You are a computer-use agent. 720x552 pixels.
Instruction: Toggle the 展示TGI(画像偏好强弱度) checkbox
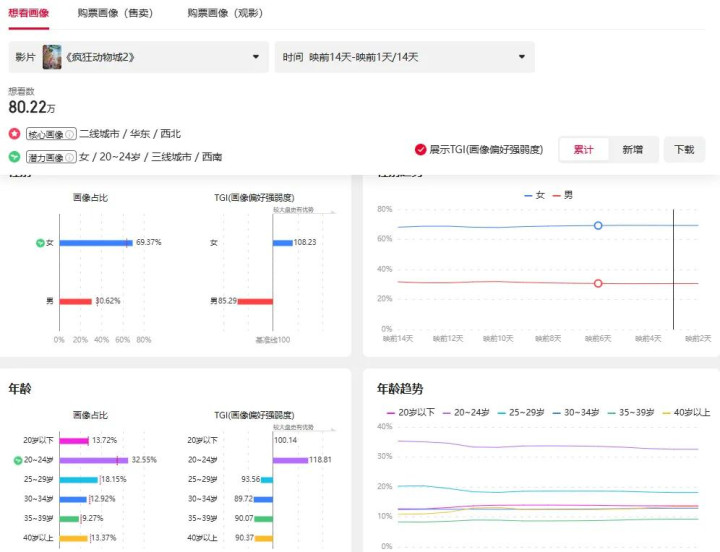coord(421,150)
